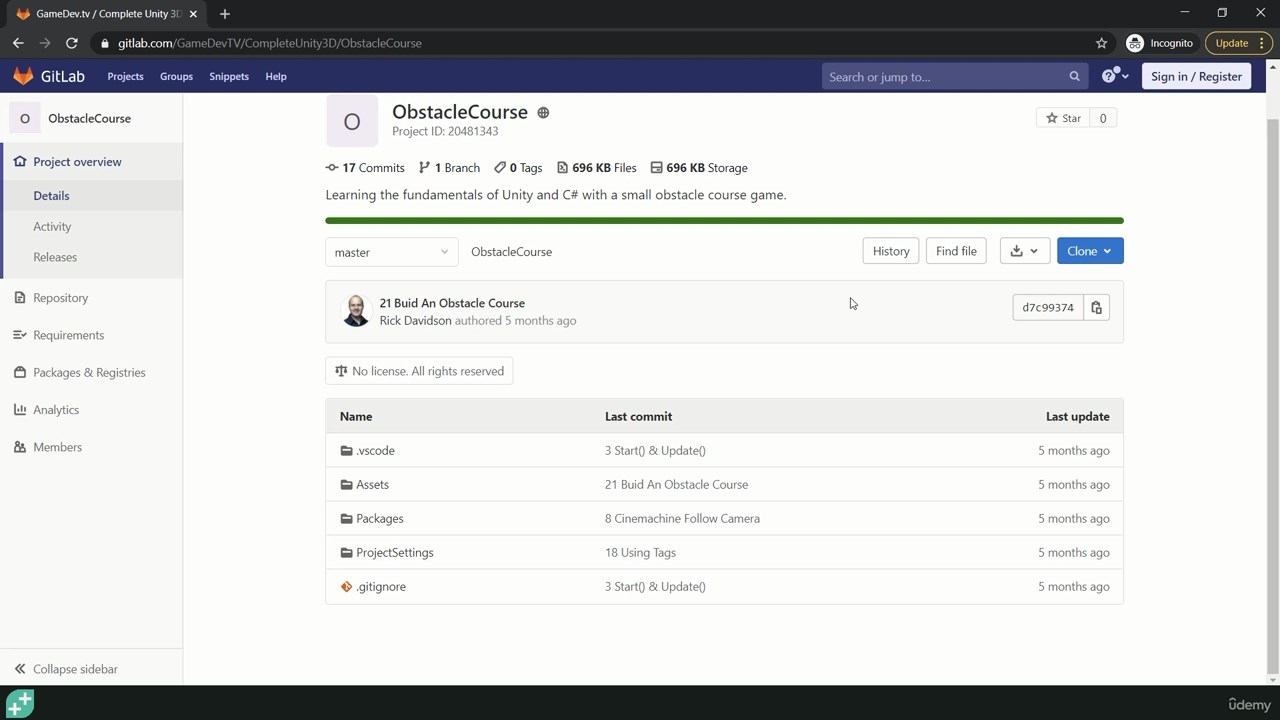Click the Incognito profile indicator

[x=1160, y=43]
